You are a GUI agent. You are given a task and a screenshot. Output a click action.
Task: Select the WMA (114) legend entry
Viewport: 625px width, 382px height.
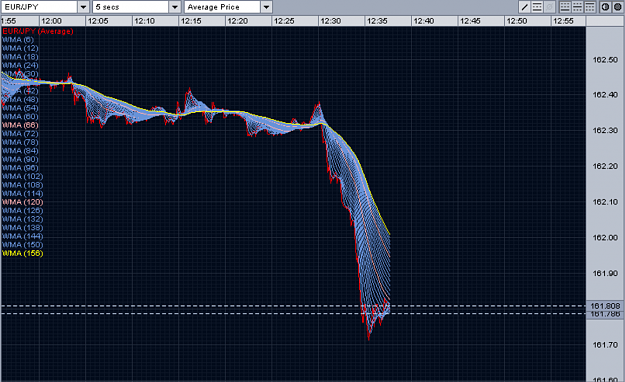pos(22,193)
